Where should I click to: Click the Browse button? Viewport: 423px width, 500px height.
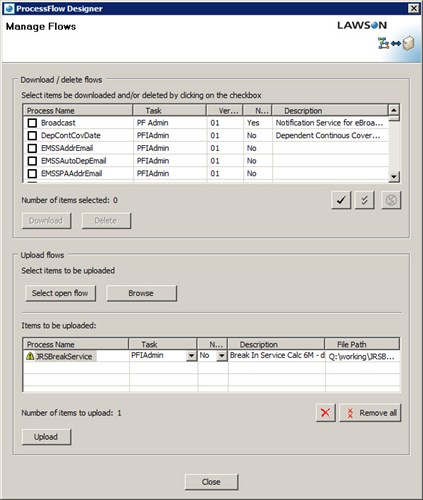click(x=141, y=293)
